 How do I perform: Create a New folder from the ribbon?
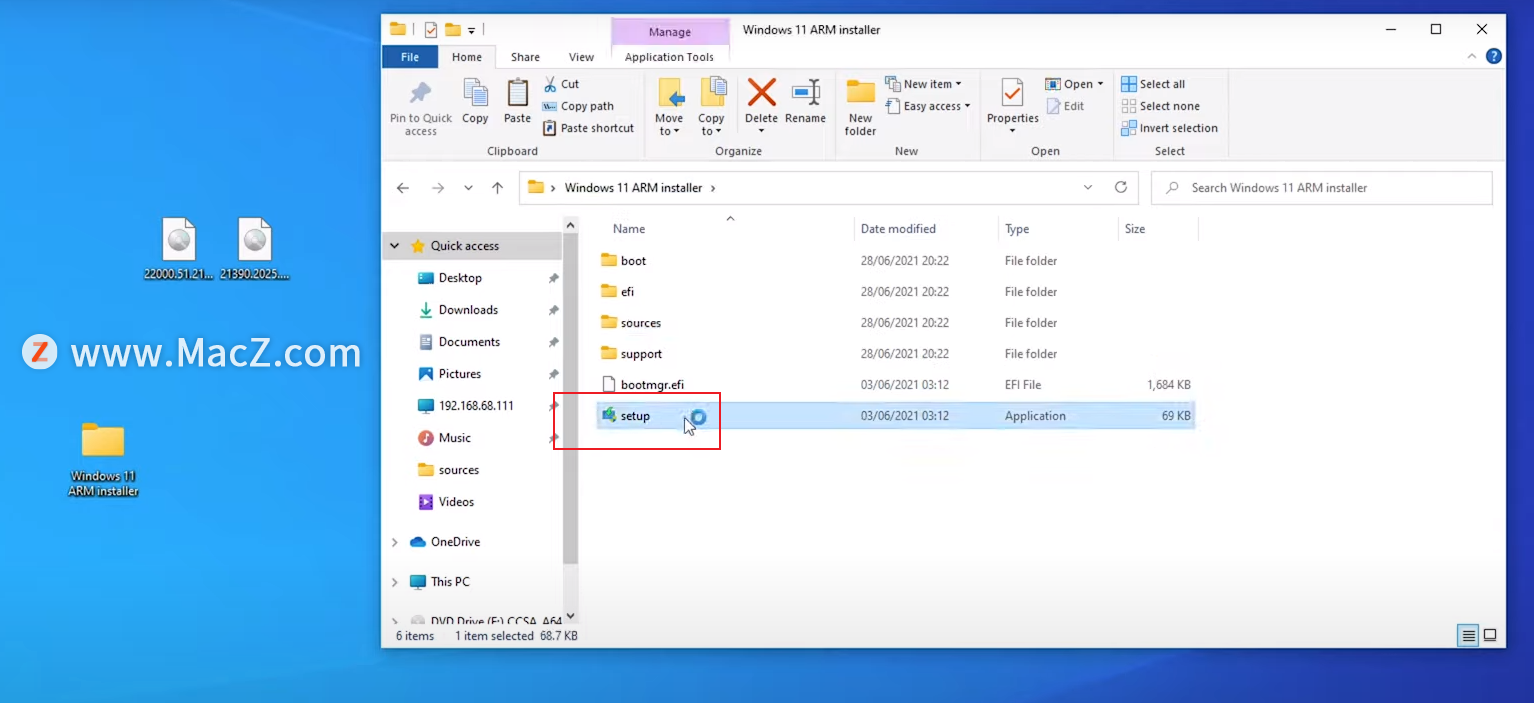[860, 107]
